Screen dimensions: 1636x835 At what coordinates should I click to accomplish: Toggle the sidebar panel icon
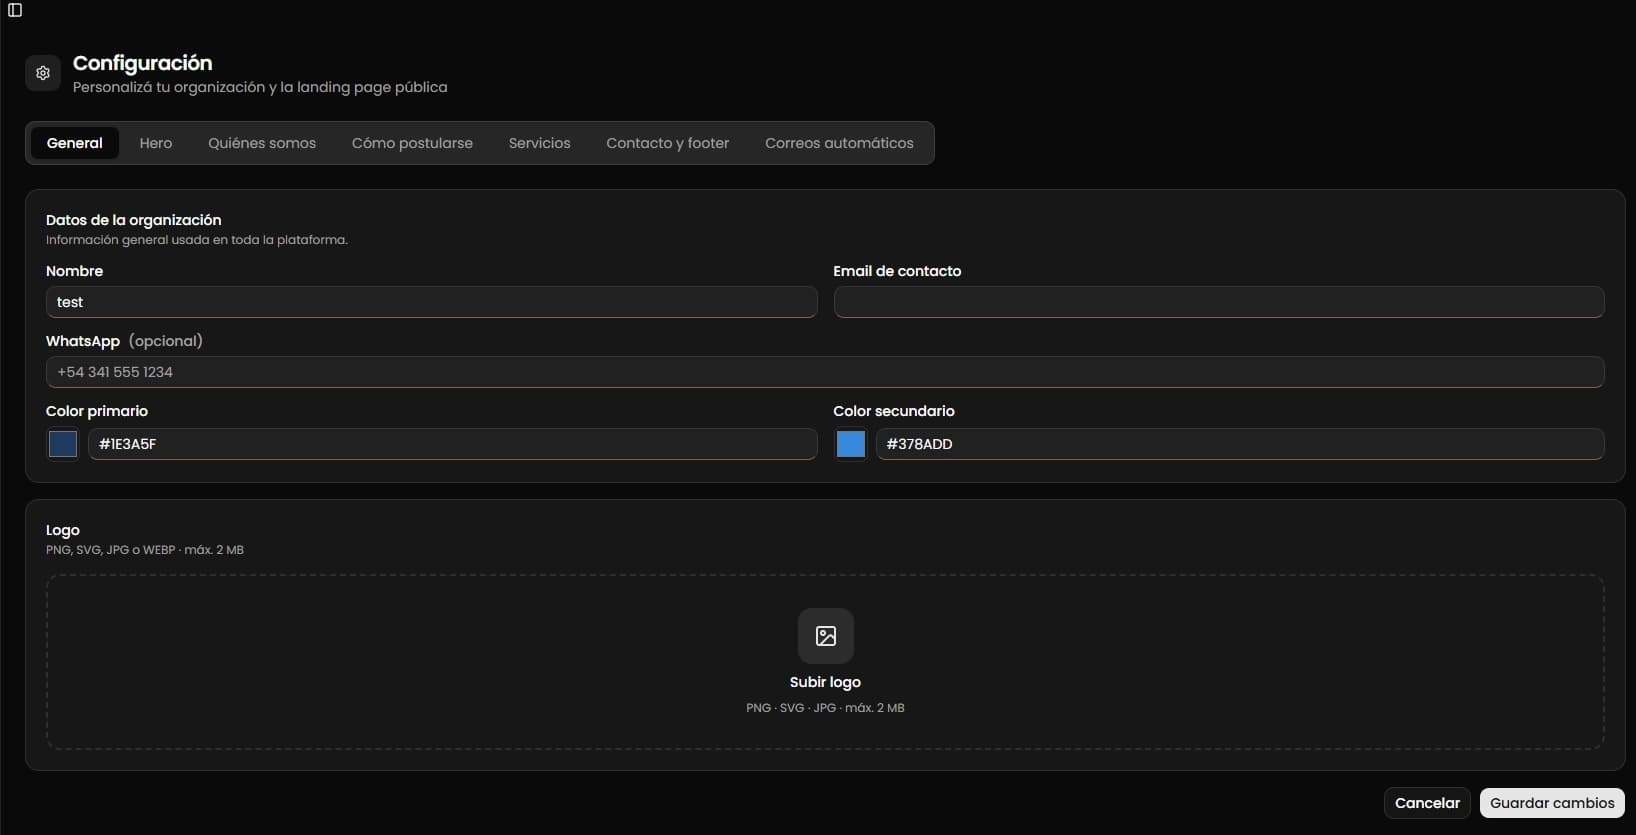(x=15, y=10)
